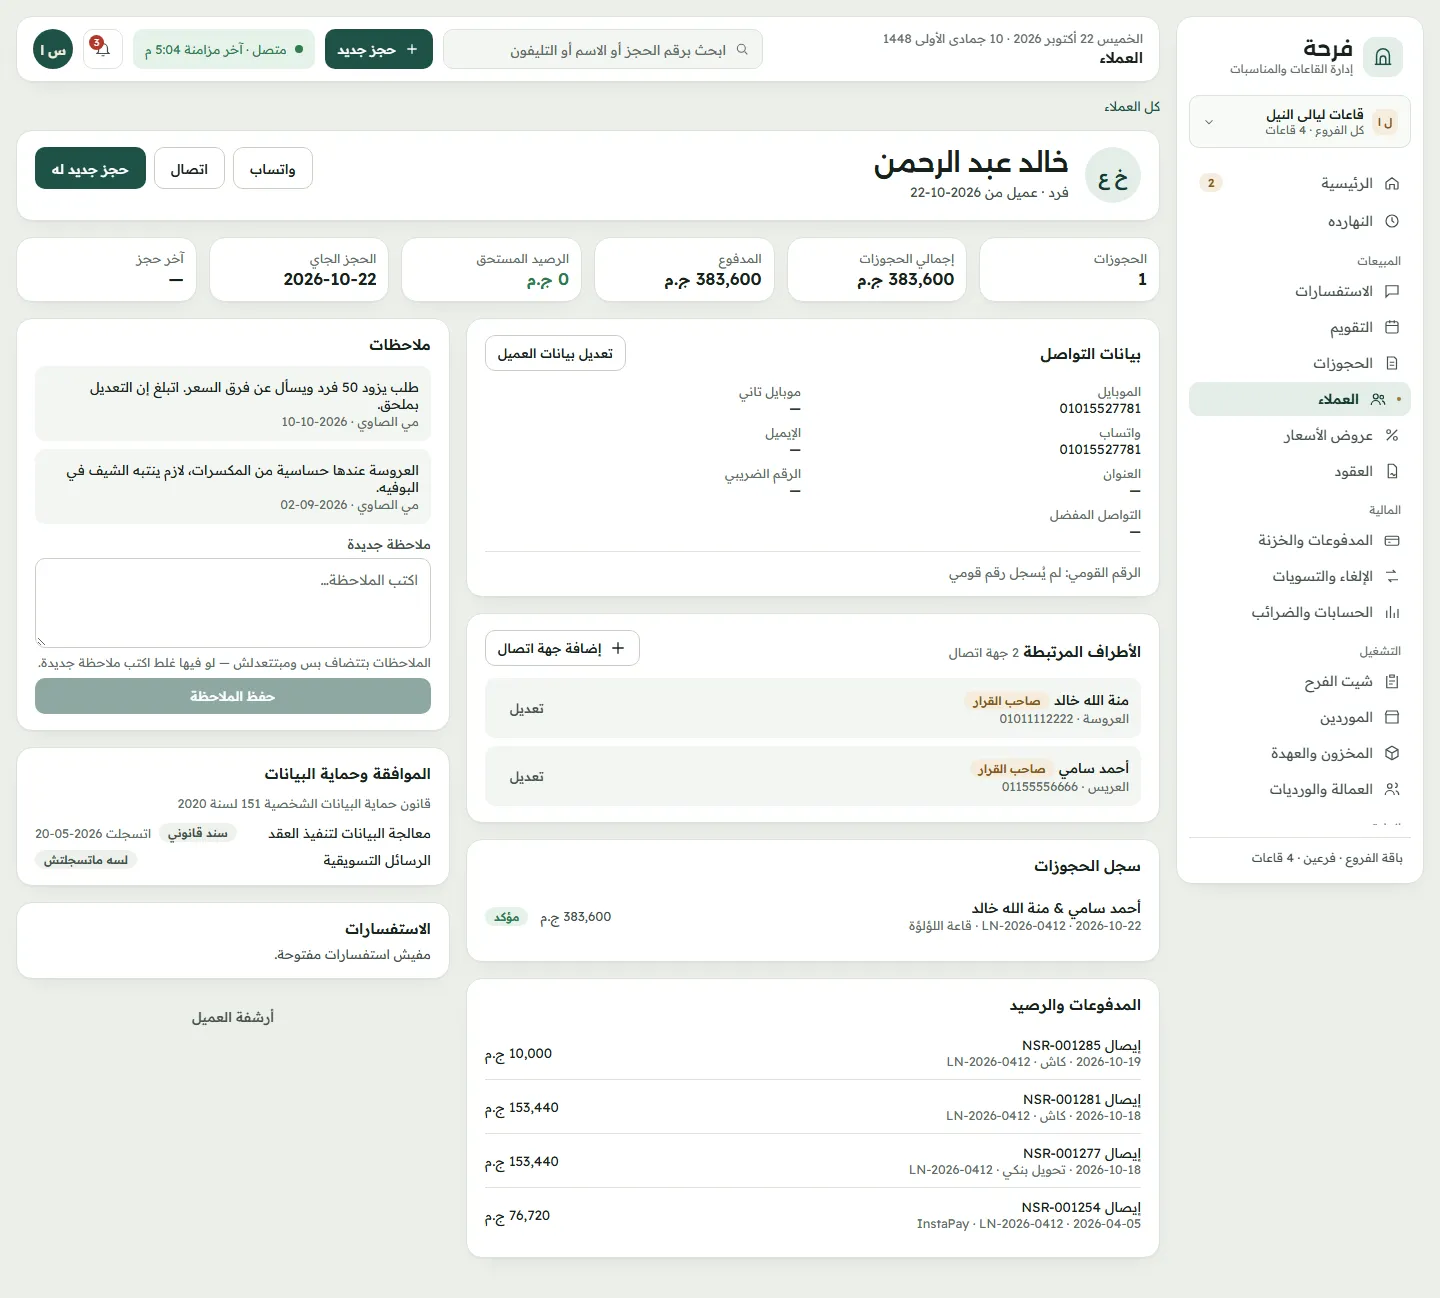Click the الحجوزات sidebar icon
1440x1298 pixels.
pyautogui.click(x=1392, y=363)
